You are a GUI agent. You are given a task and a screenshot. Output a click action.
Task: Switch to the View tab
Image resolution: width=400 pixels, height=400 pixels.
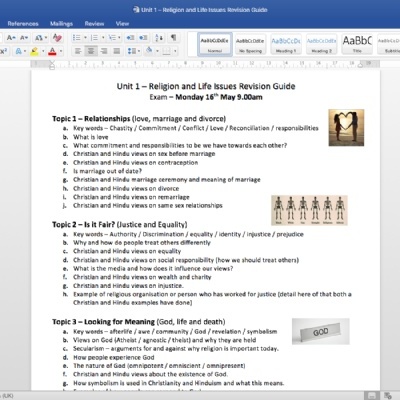pos(122,24)
